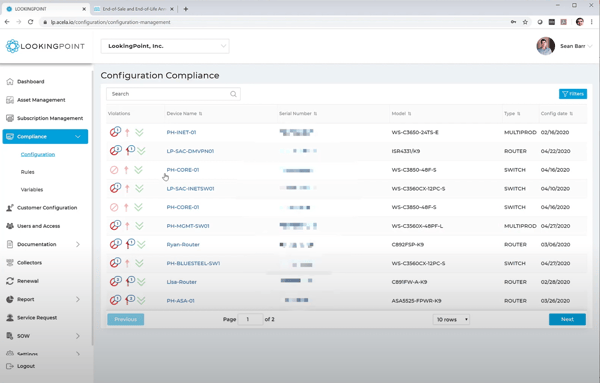Click Sean Barr's profile avatar
This screenshot has height=383, width=600.
pyautogui.click(x=545, y=46)
